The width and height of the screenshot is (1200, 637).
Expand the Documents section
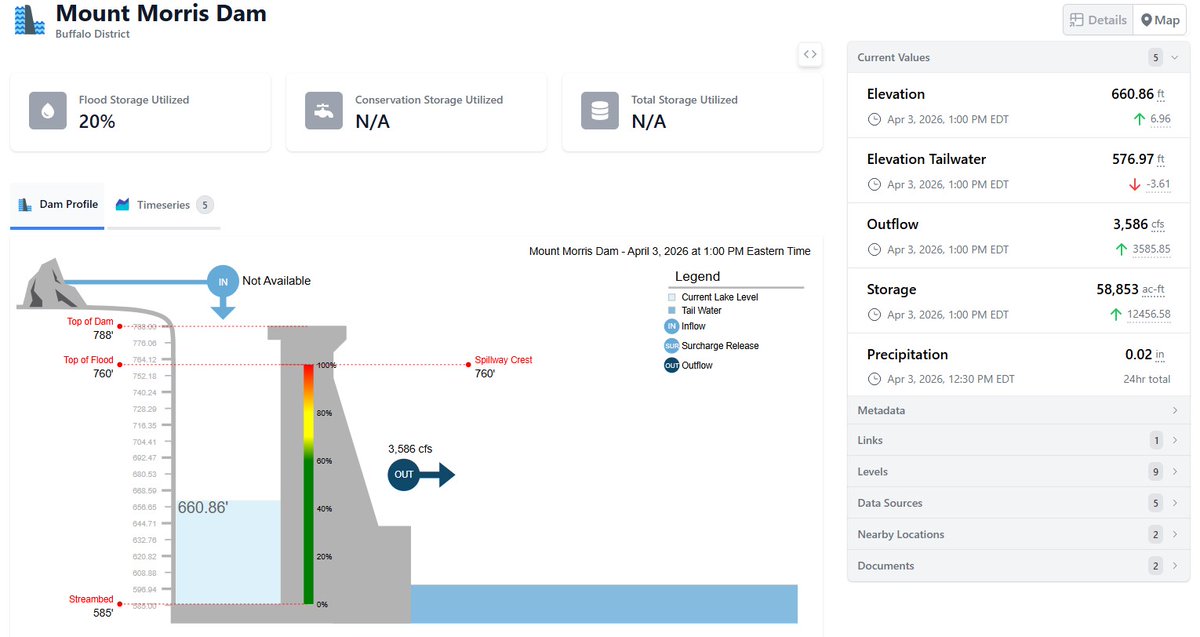[x=1018, y=566]
